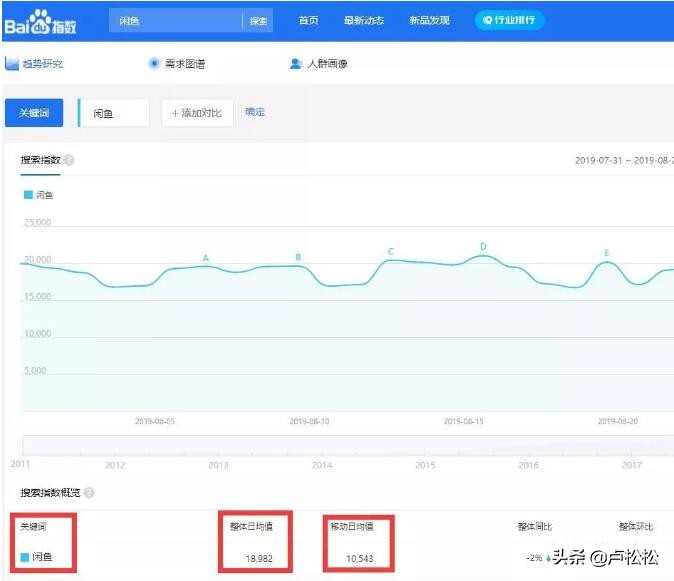Click marker E on the trend line

click(607, 253)
